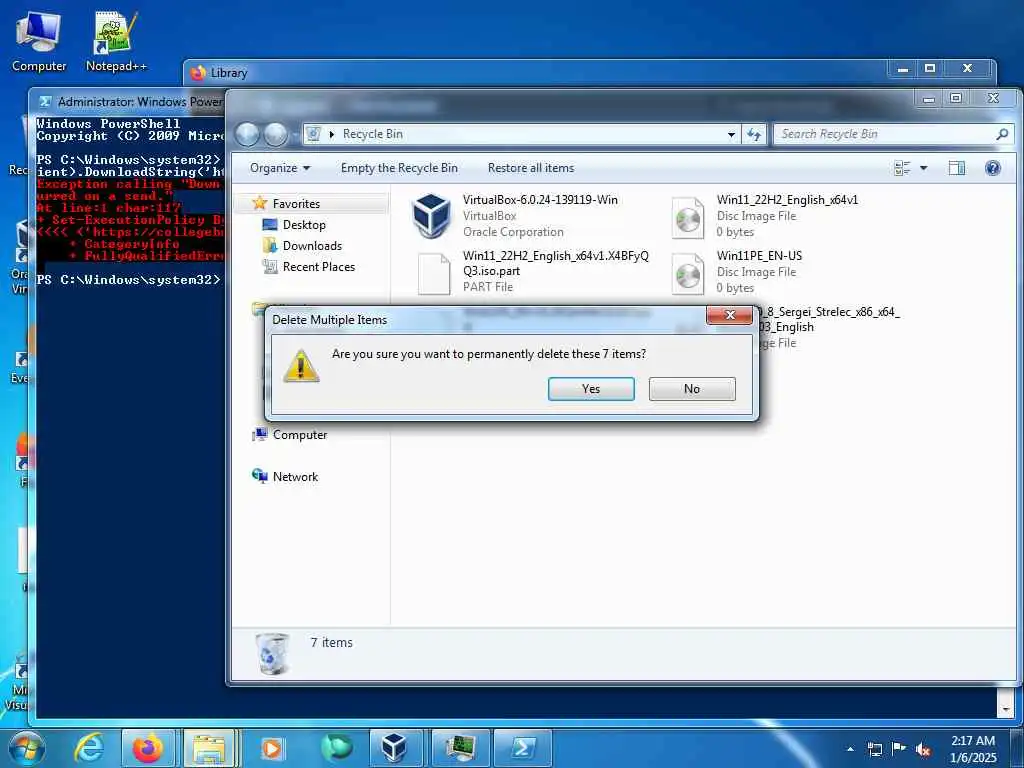
Task: Click the Explorer back arrow button
Action: pos(248,134)
